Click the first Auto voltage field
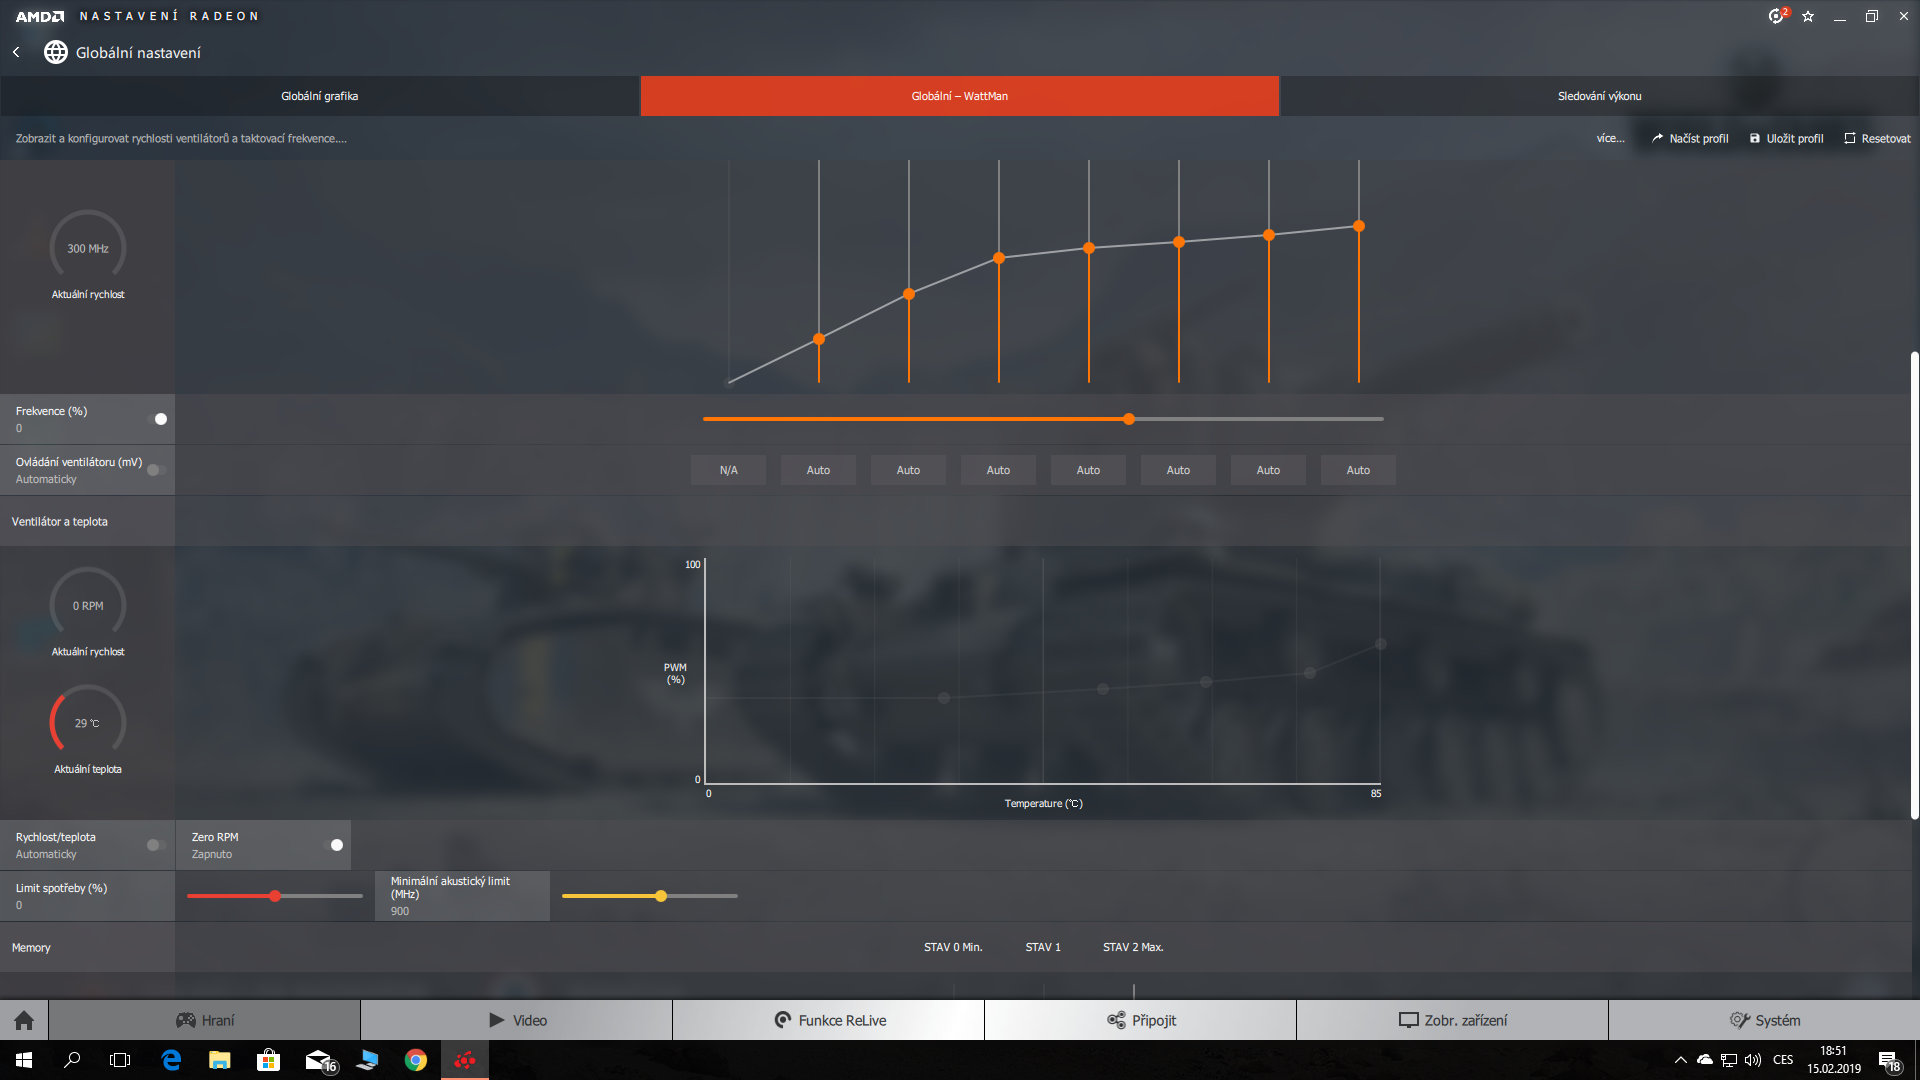The width and height of the screenshot is (1920, 1080). 818,470
